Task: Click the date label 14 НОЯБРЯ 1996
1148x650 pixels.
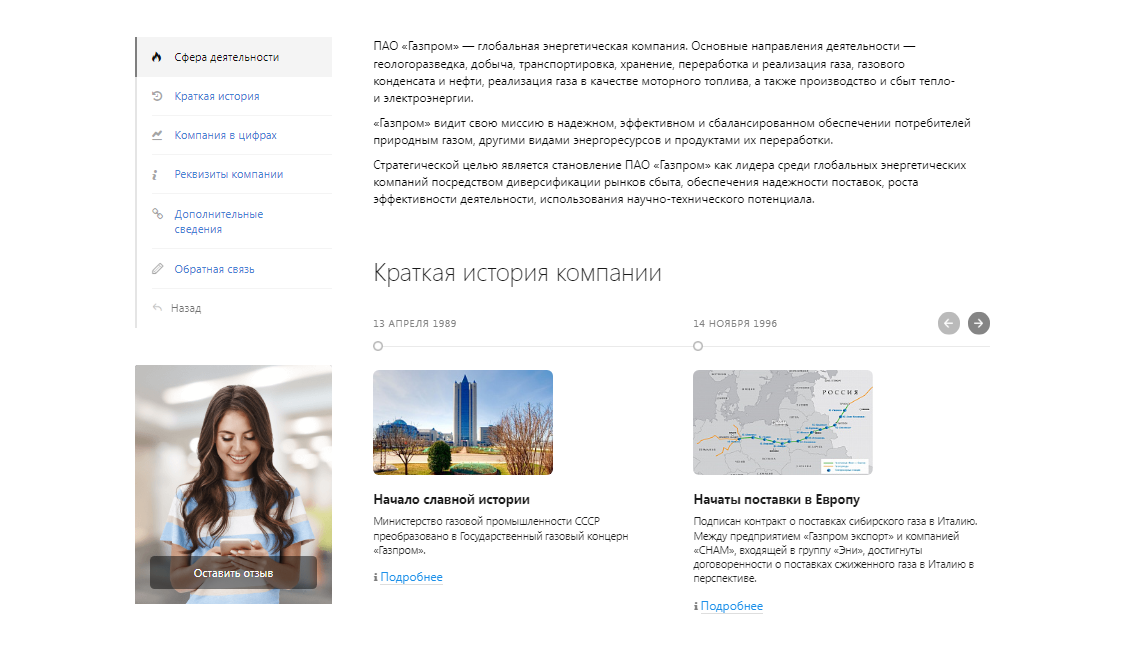Action: point(735,324)
